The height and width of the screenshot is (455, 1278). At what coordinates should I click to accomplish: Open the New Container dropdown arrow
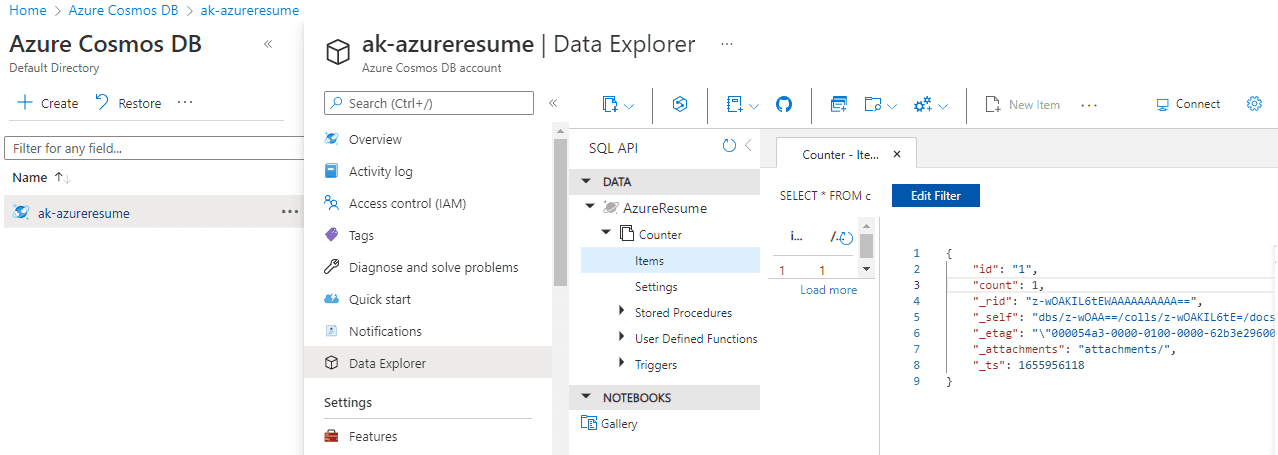pyautogui.click(x=630, y=105)
